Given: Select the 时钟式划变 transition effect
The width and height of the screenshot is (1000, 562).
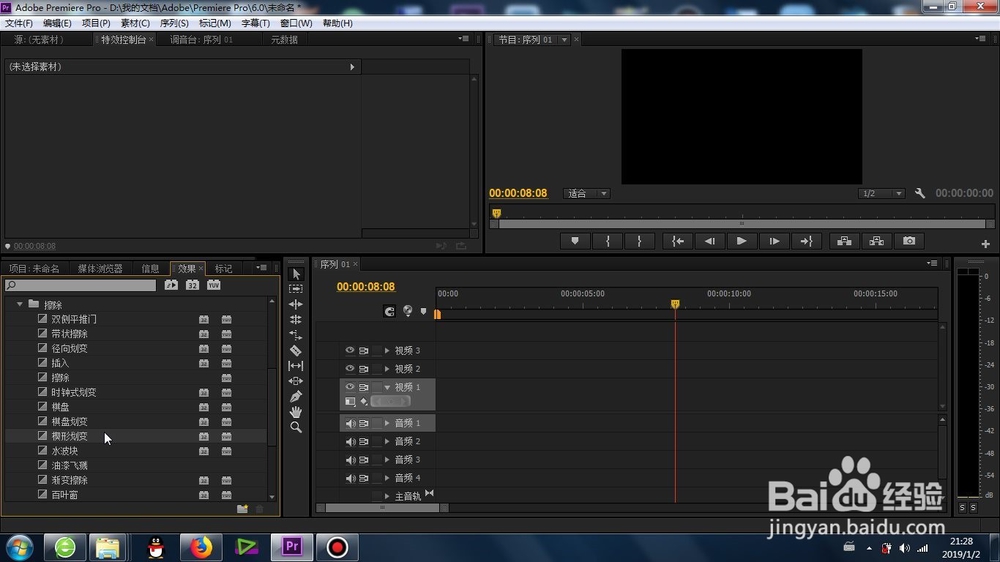Looking at the screenshot, I should [x=73, y=392].
